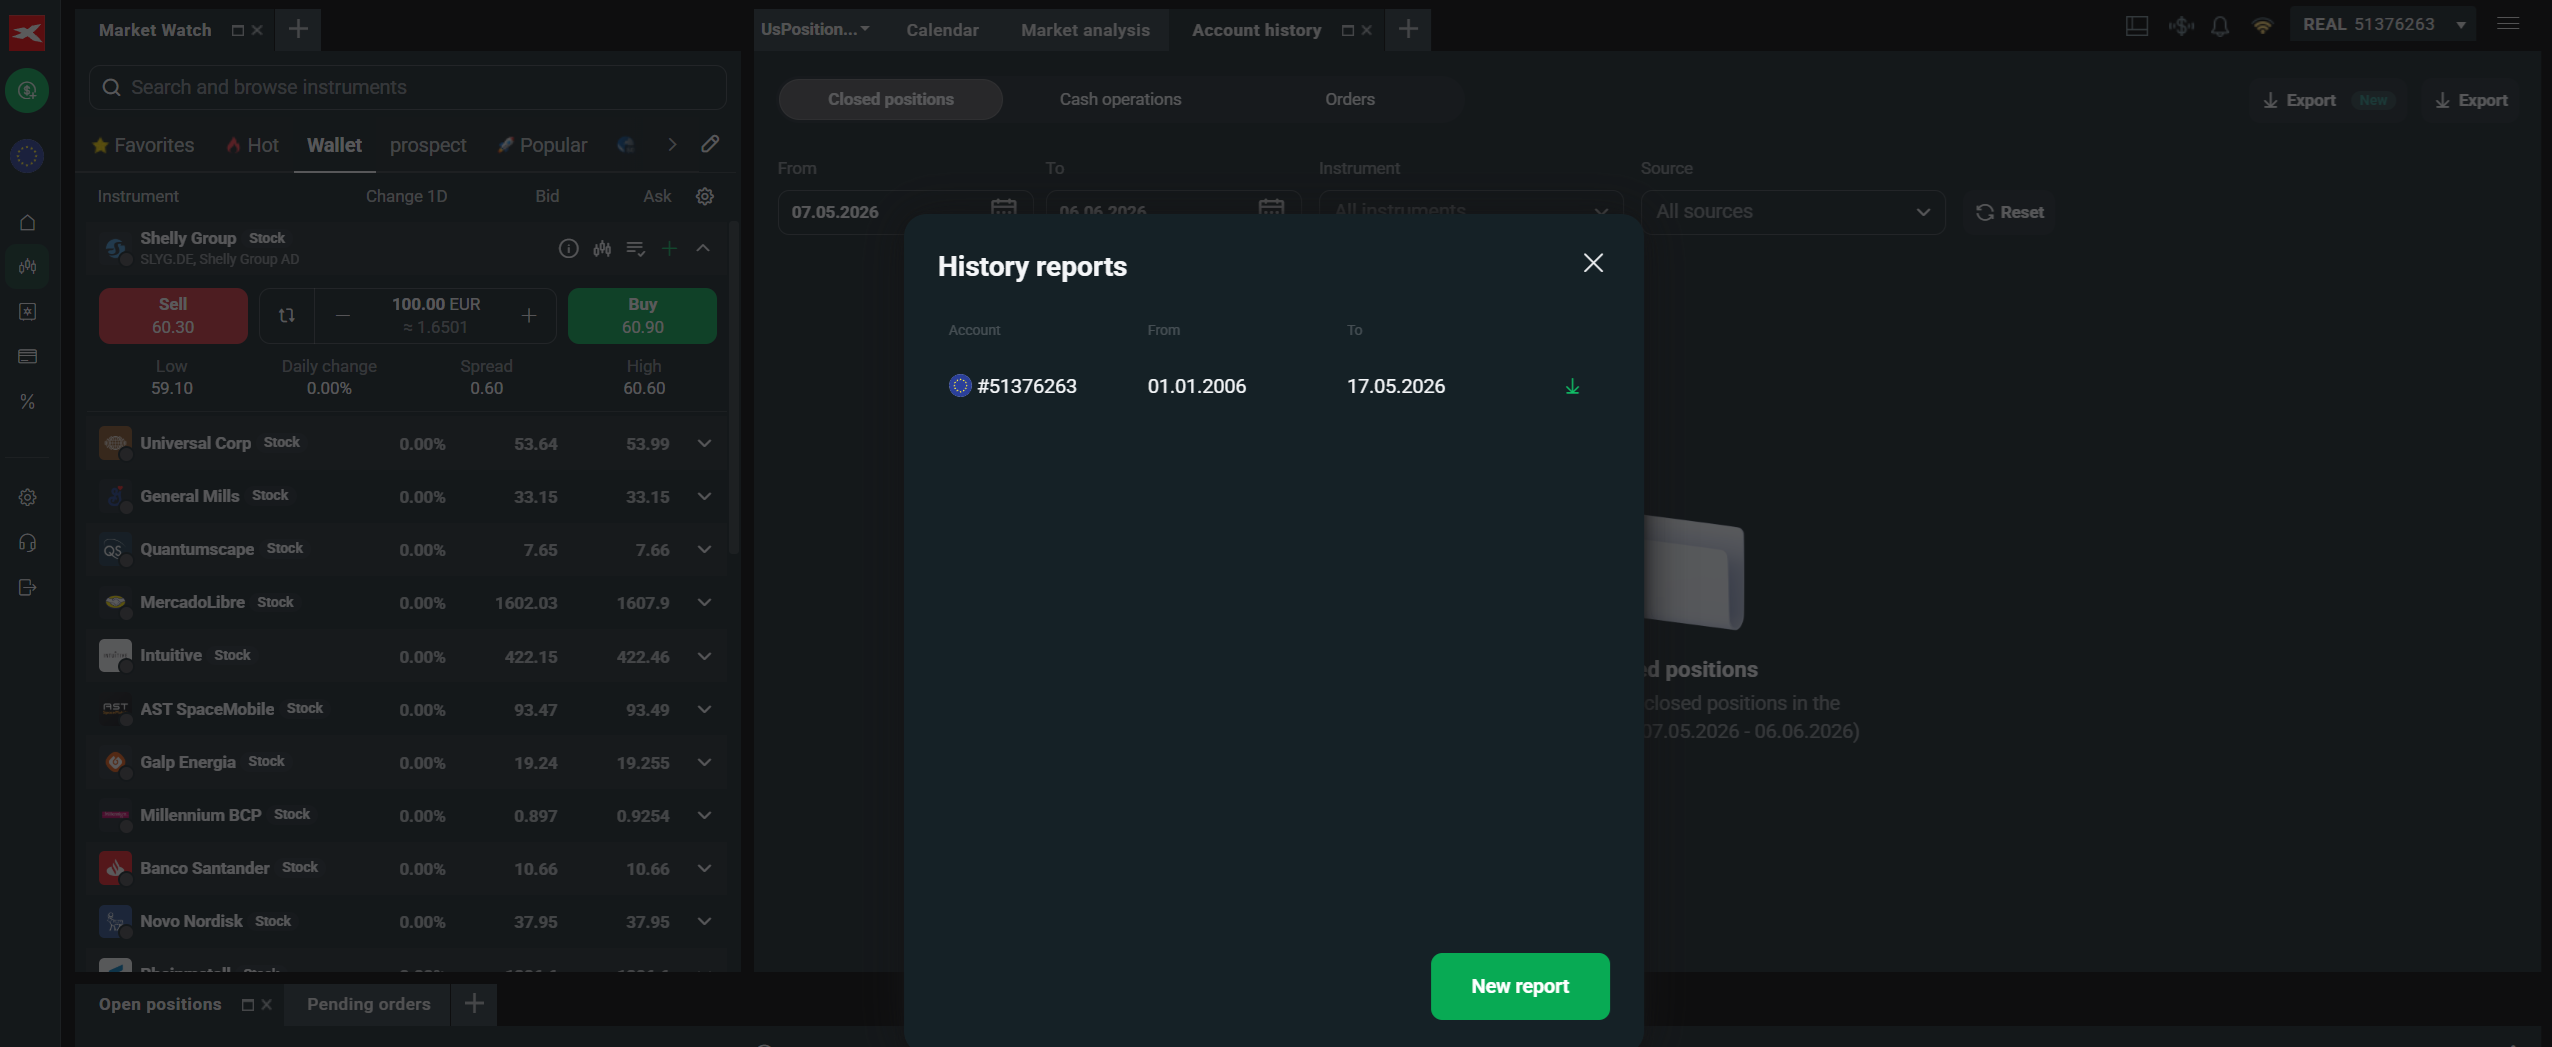Collapse the Shelly Group row

703,248
